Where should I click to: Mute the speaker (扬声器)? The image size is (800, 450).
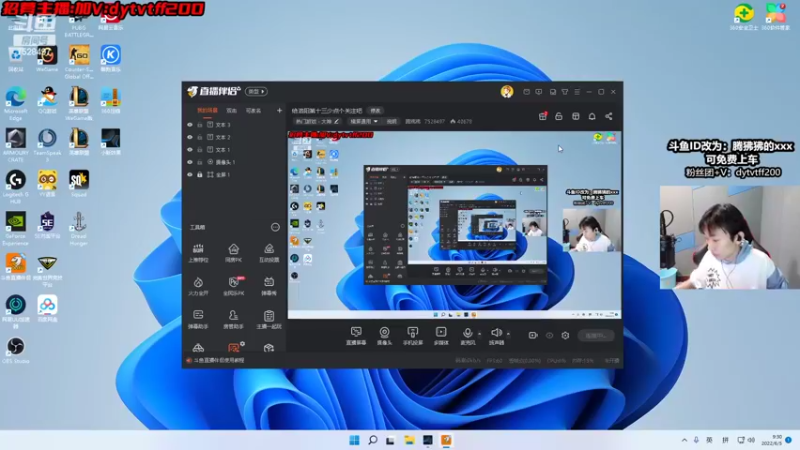point(496,336)
